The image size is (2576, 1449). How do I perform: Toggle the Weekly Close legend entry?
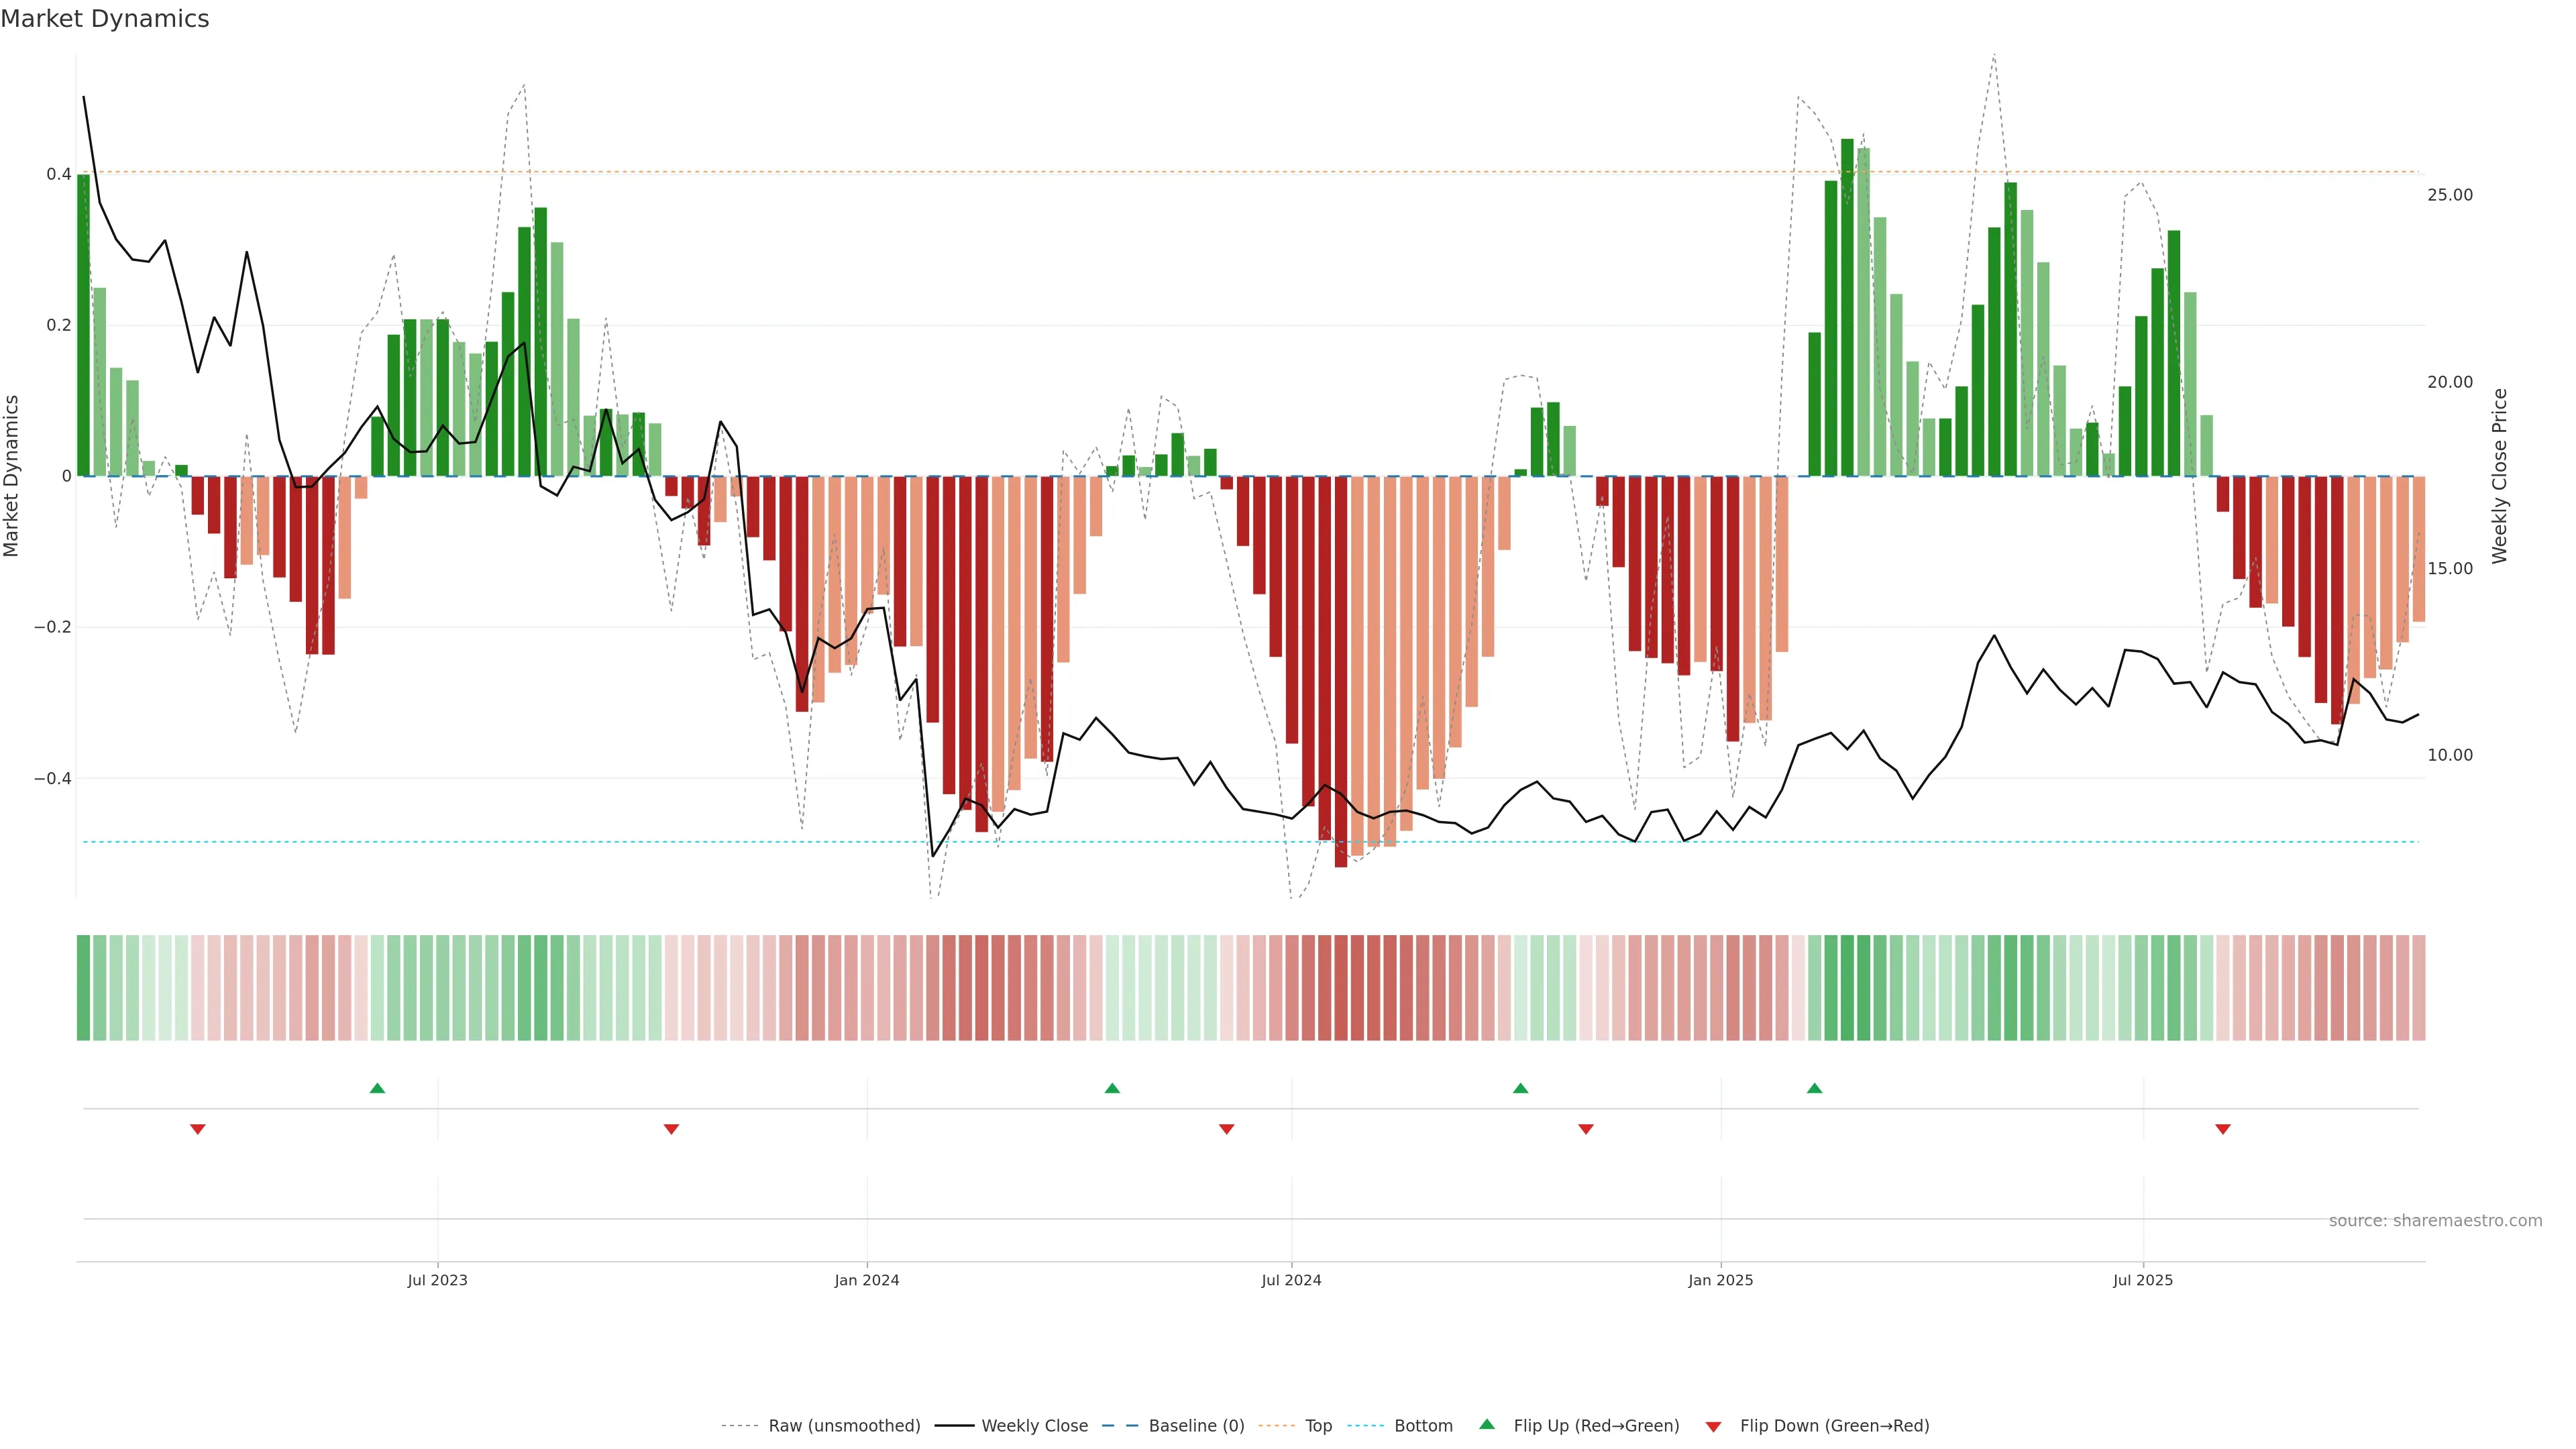[x=1034, y=1425]
